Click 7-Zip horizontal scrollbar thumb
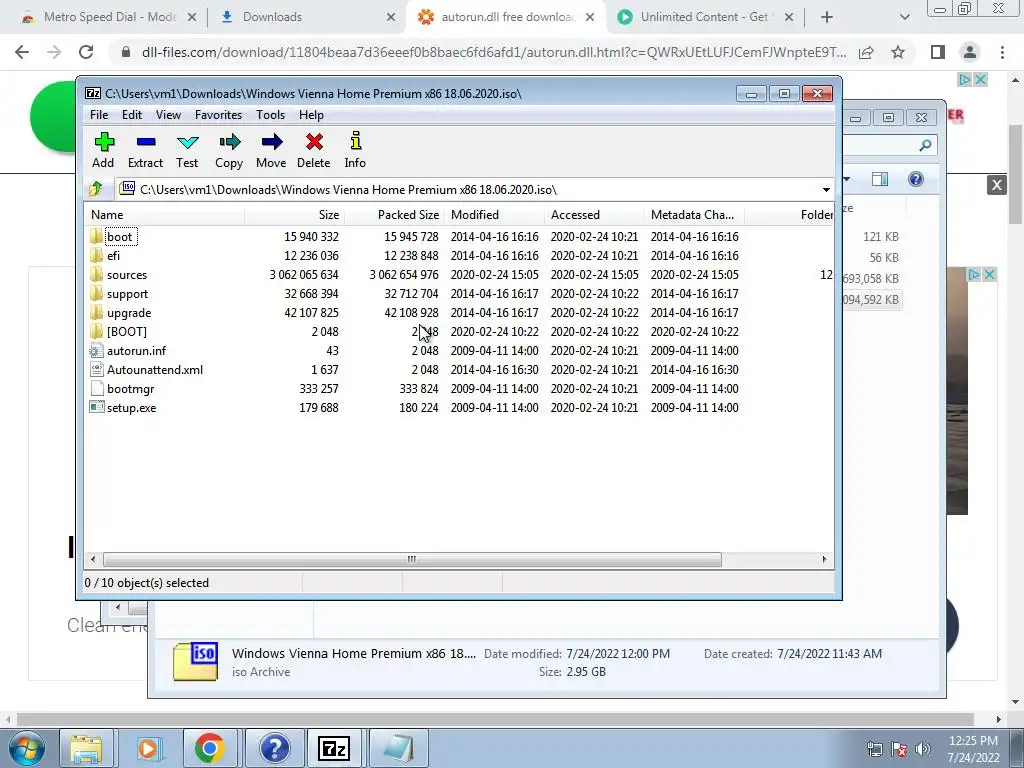Viewport: 1024px width, 768px height. point(412,559)
